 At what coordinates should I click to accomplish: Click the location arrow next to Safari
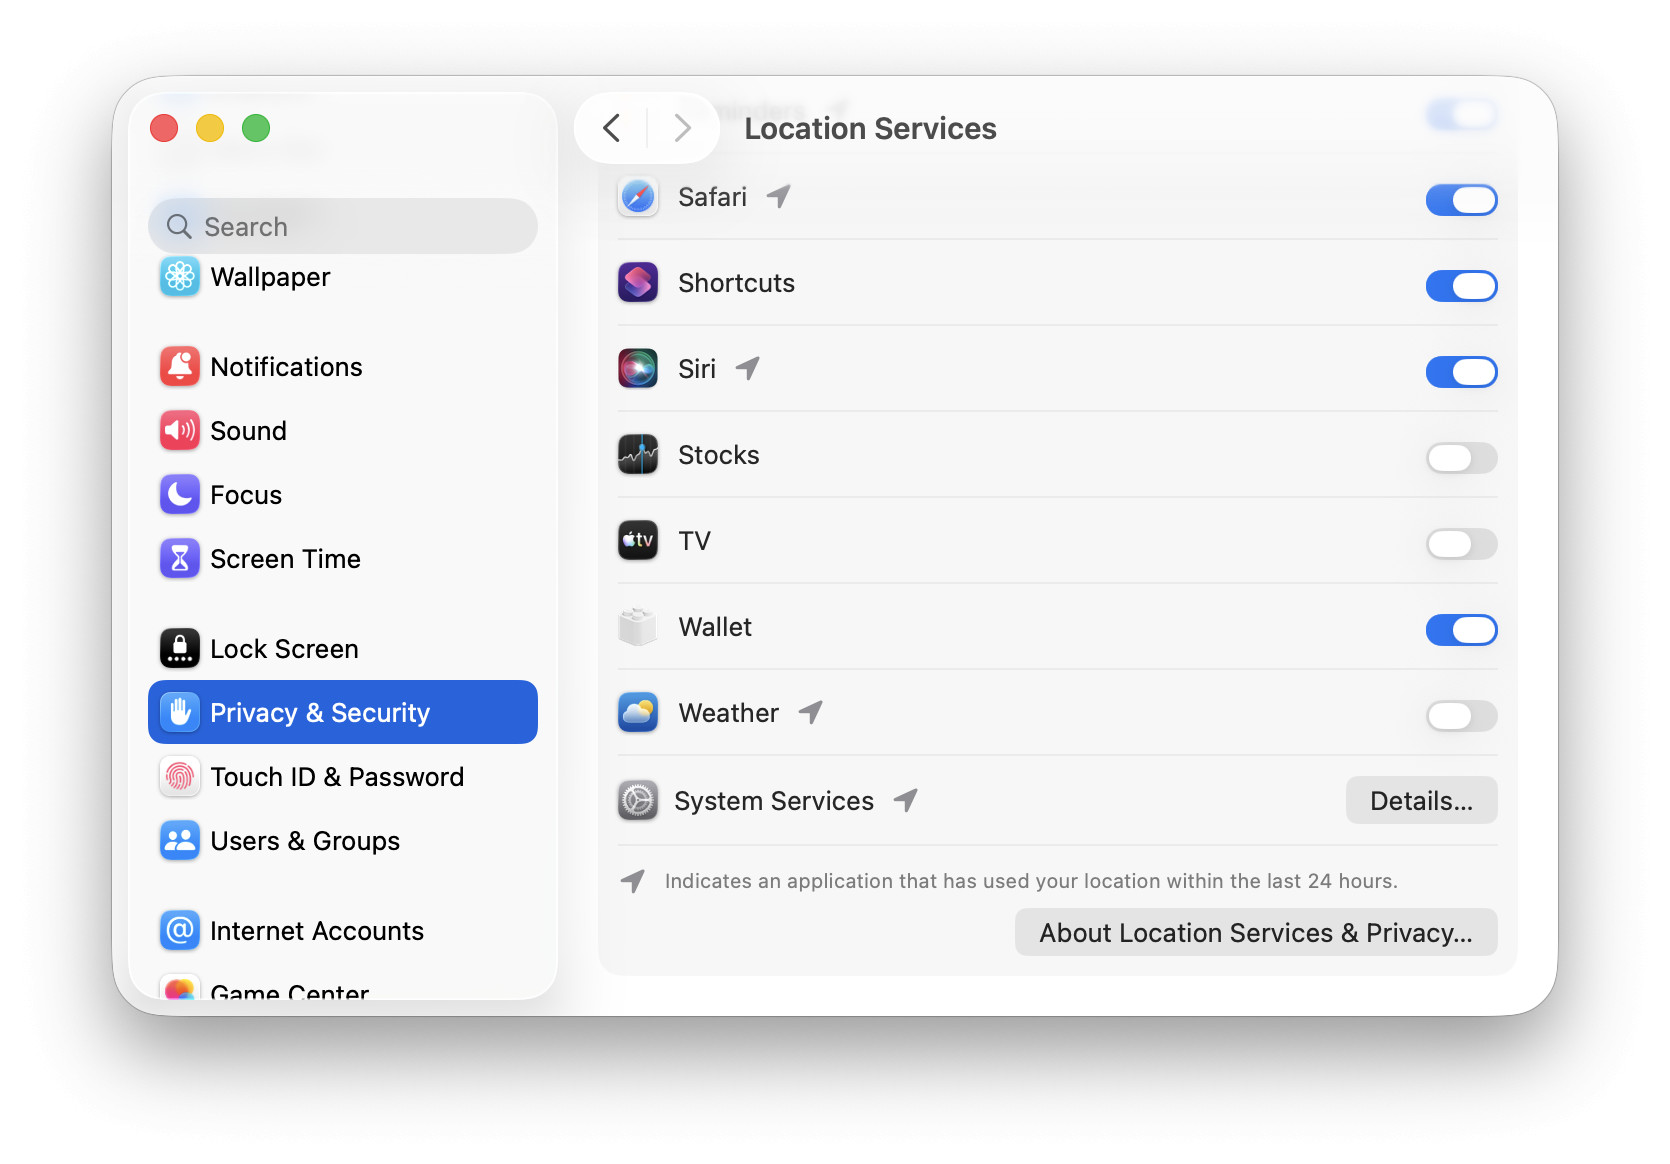point(779,196)
